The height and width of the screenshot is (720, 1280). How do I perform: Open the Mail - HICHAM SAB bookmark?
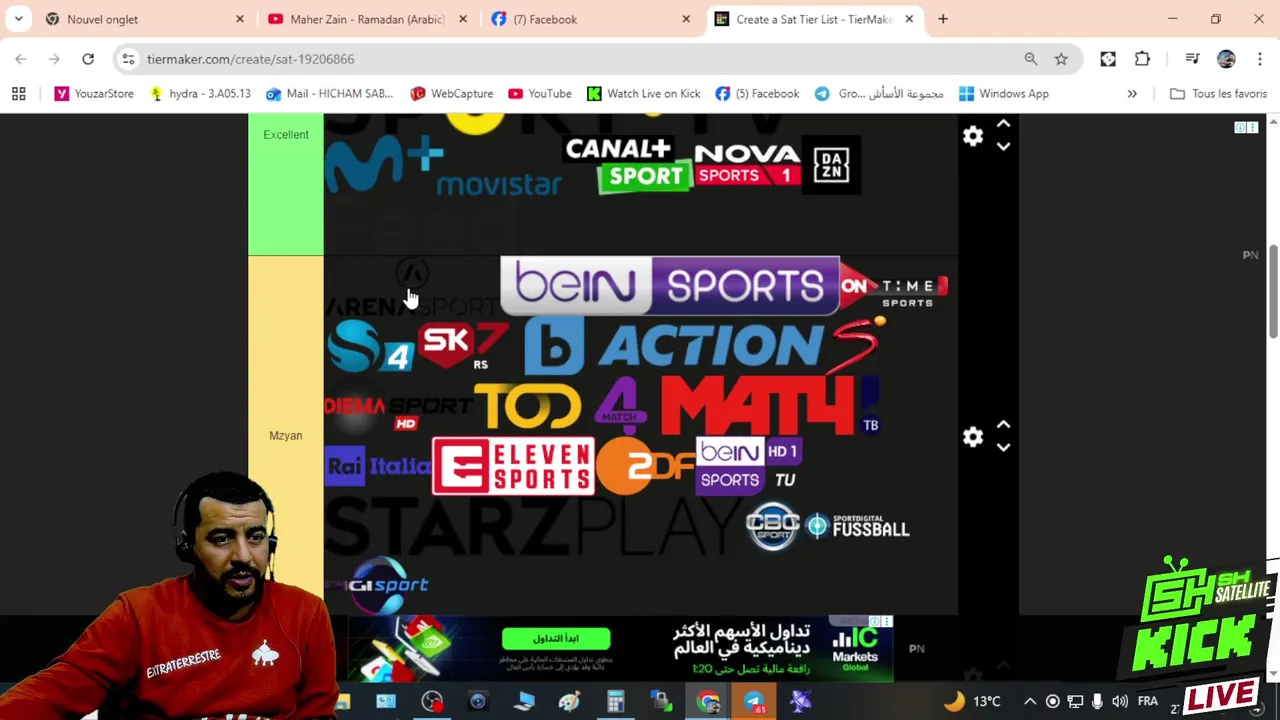[x=329, y=93]
